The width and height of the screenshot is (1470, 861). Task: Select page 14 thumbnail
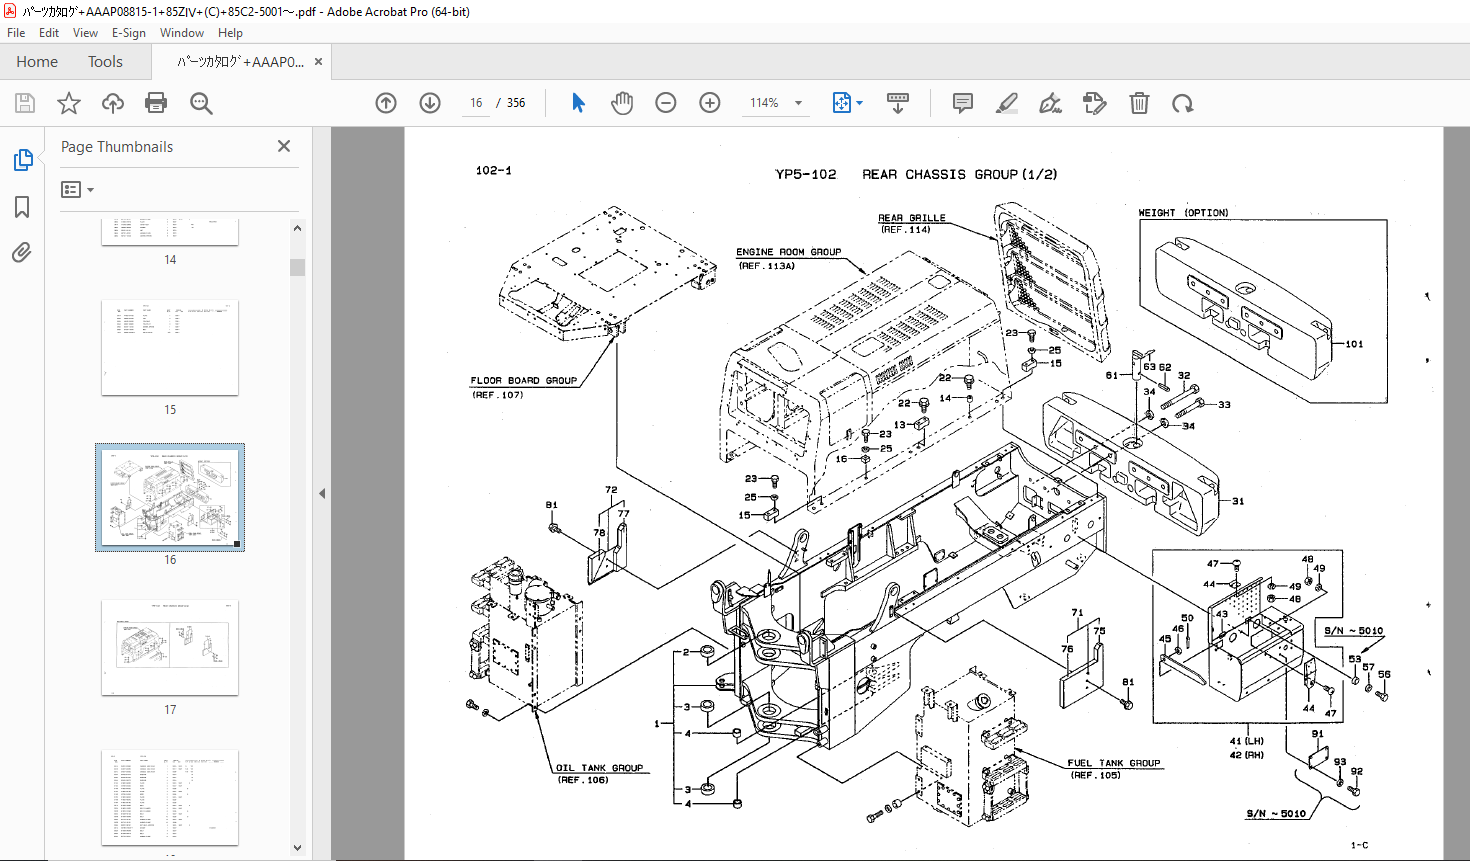click(170, 230)
